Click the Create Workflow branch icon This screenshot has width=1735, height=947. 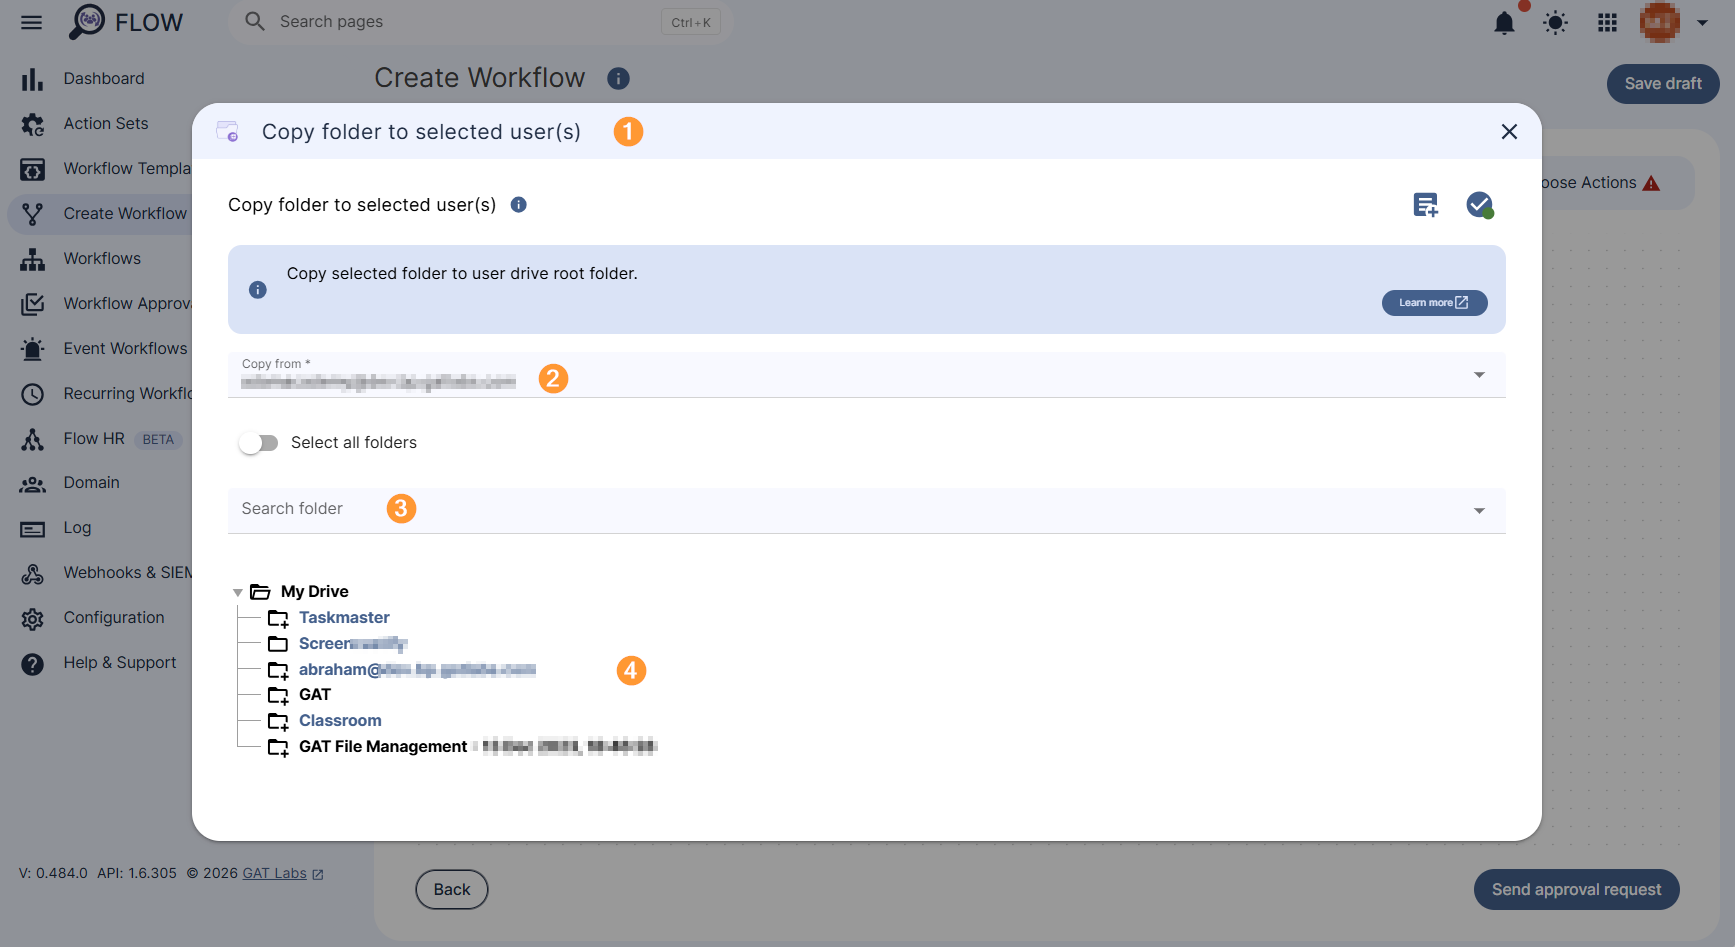(33, 214)
